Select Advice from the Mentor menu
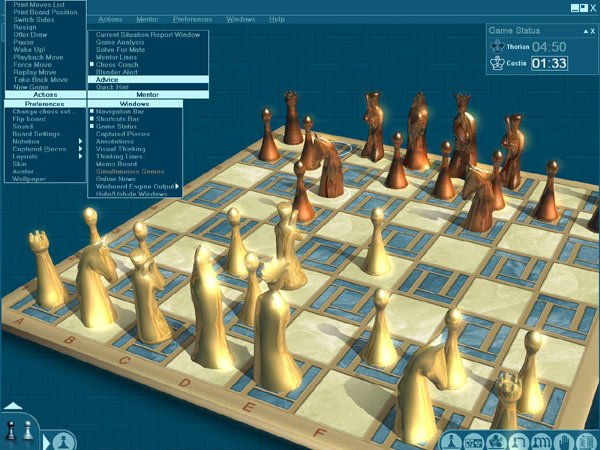The width and height of the screenshot is (600, 450). pos(106,78)
